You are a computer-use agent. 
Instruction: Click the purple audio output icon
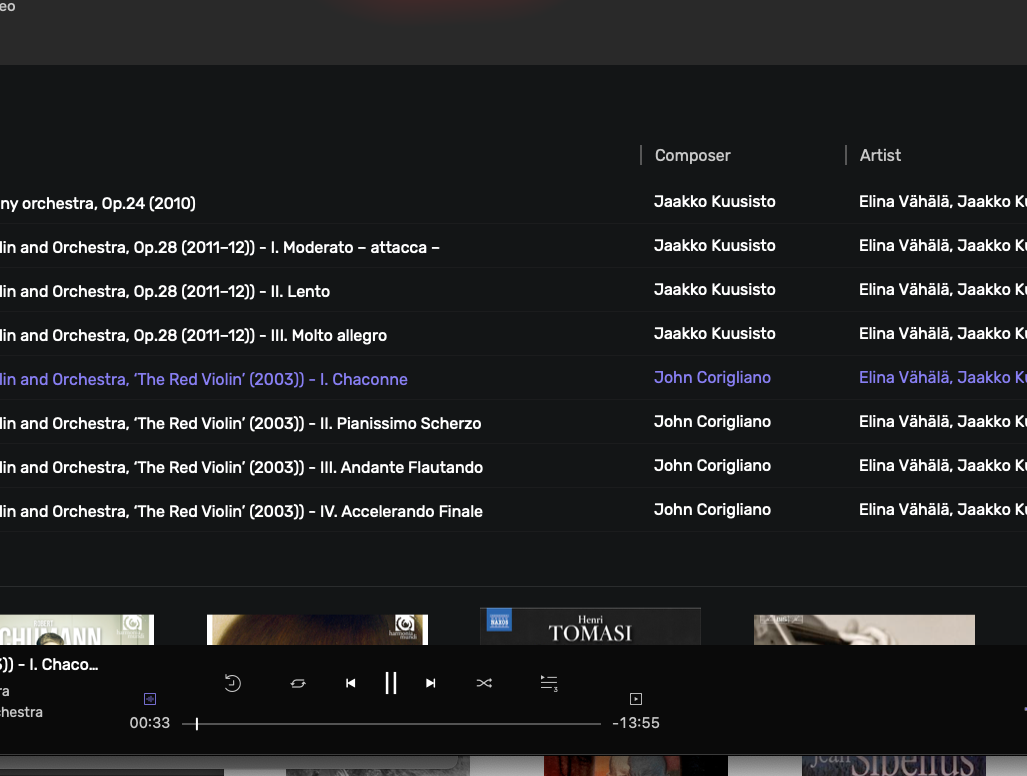tap(150, 699)
